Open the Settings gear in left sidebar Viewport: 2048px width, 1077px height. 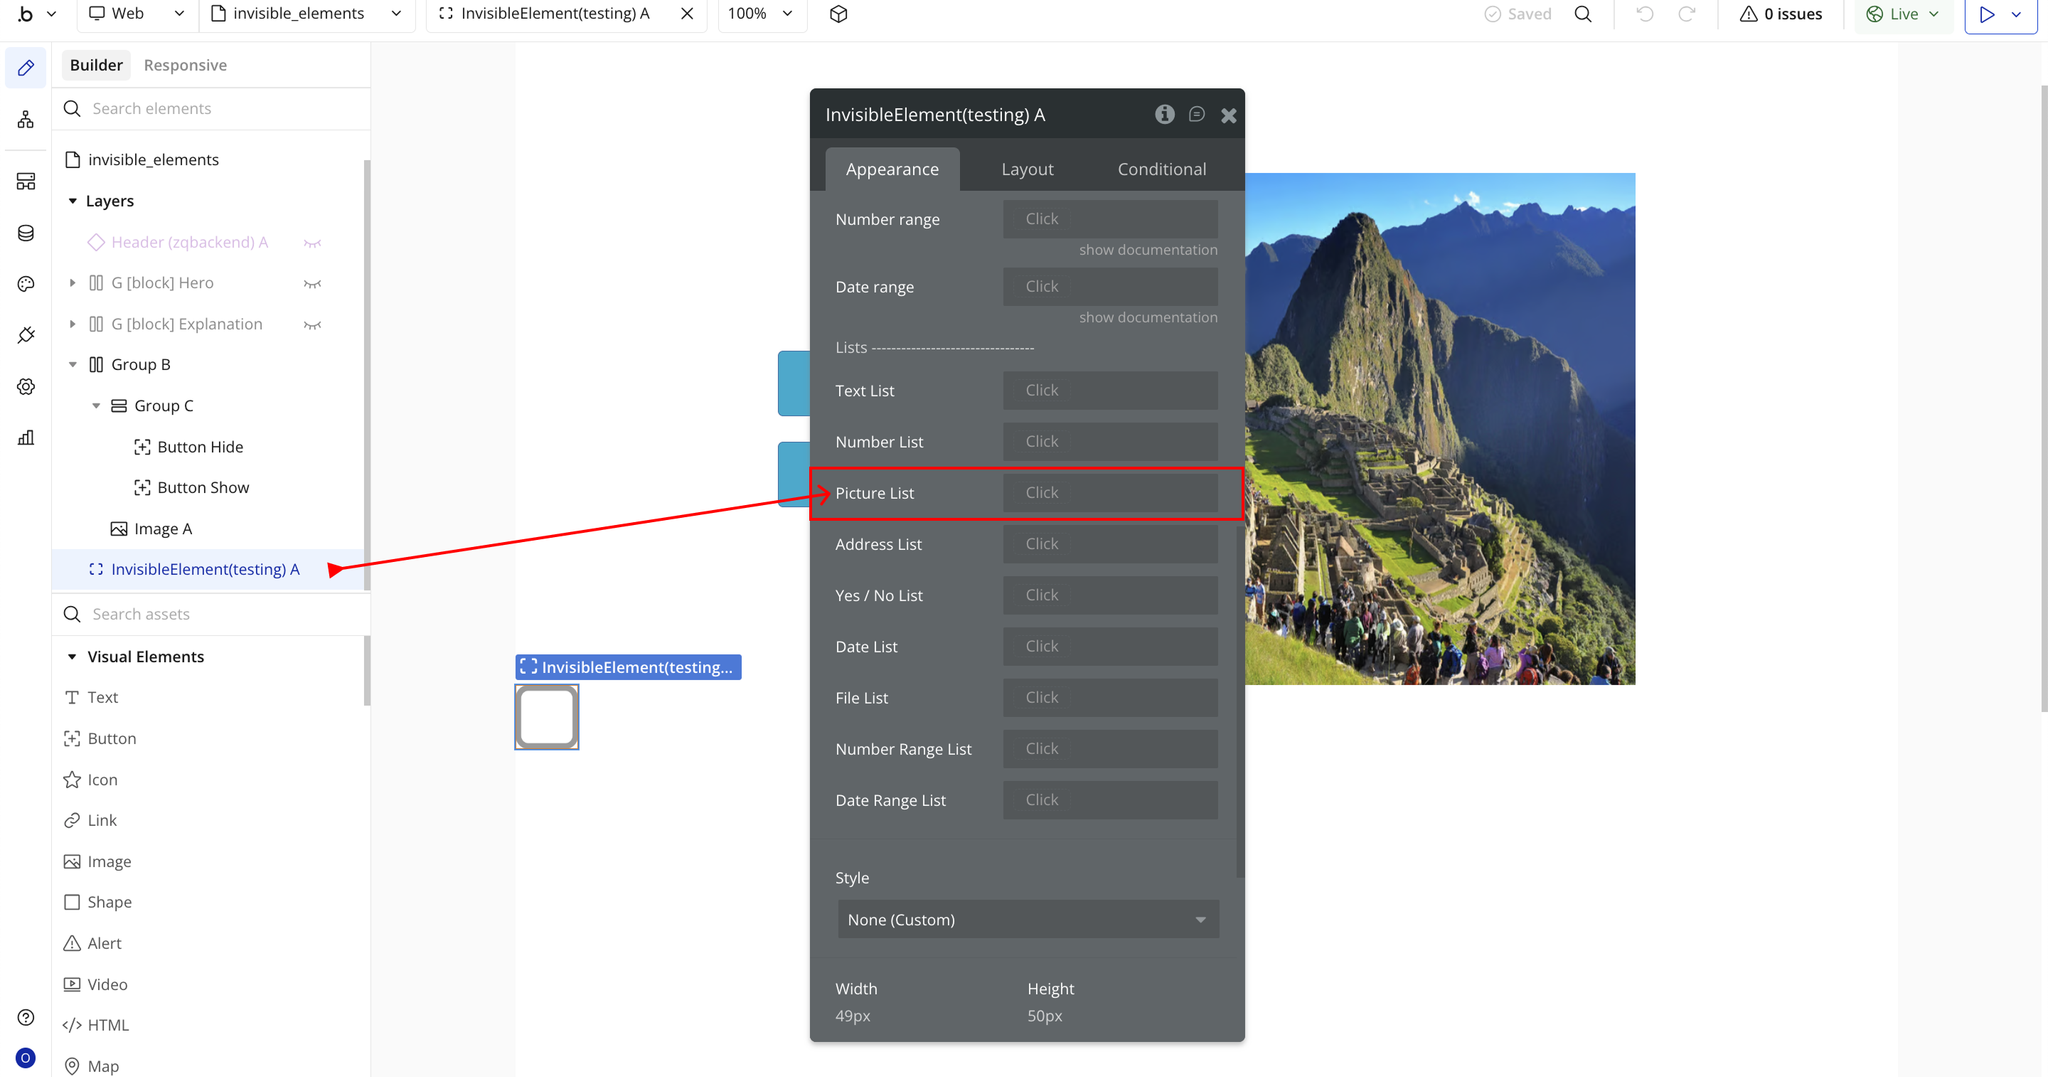coord(26,386)
